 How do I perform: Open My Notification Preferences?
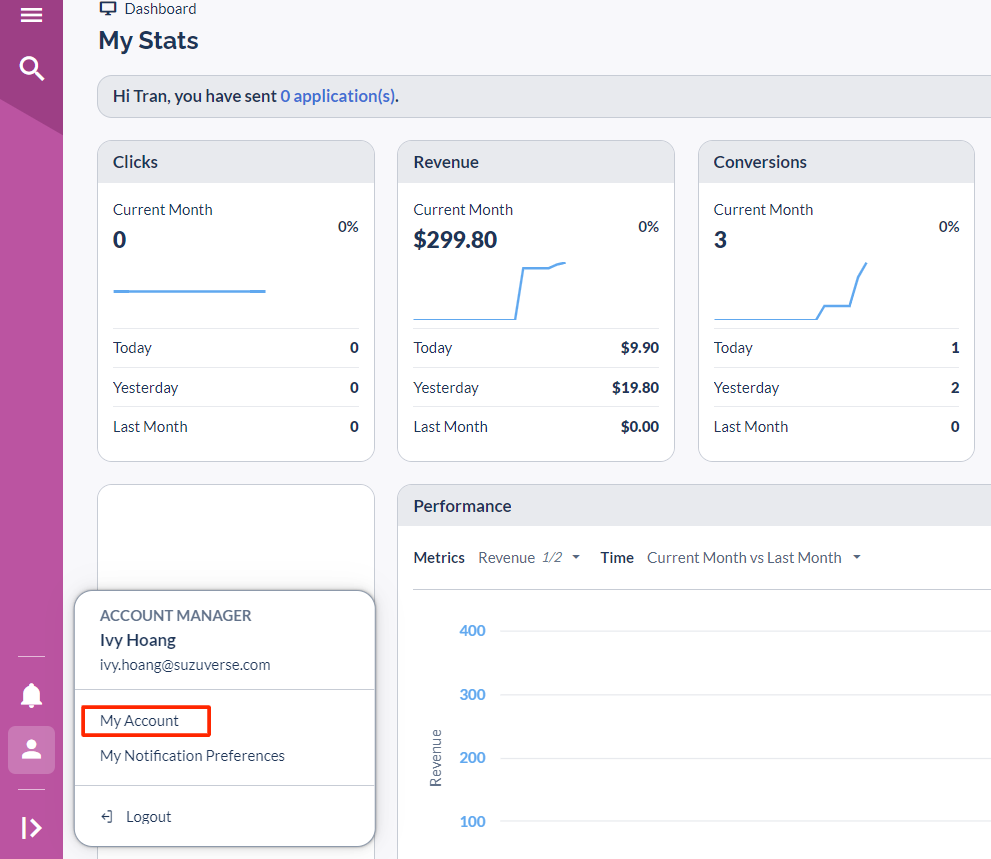click(x=192, y=756)
